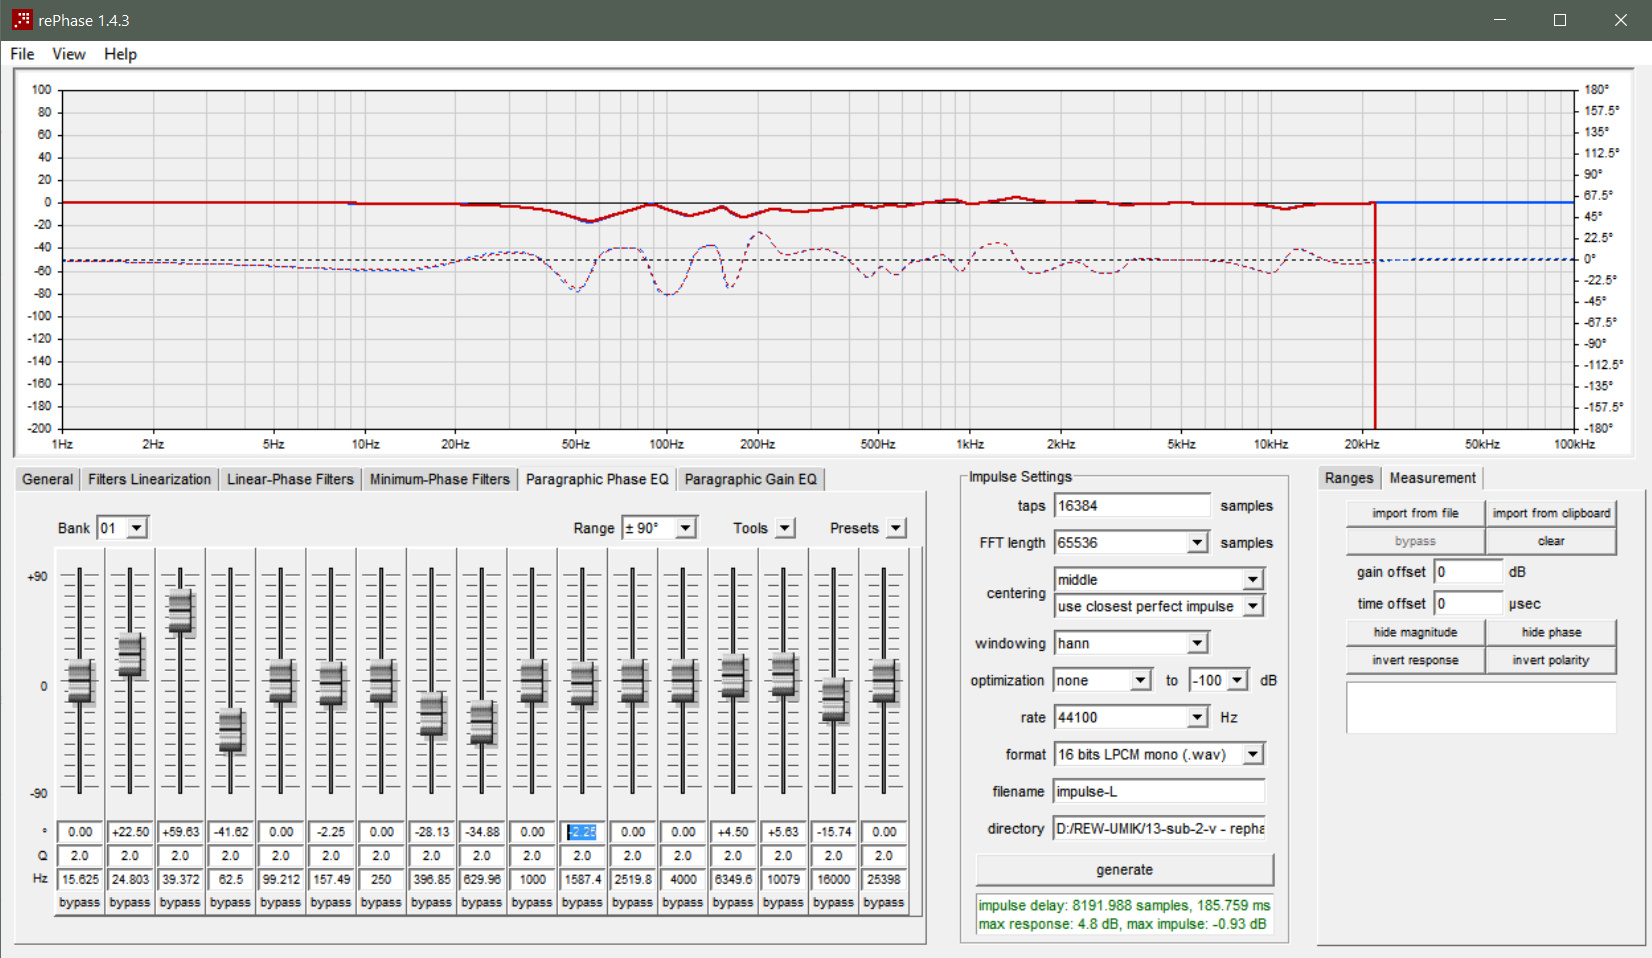The width and height of the screenshot is (1652, 958).
Task: Expand the Range ±90° dropdown
Action: point(685,528)
